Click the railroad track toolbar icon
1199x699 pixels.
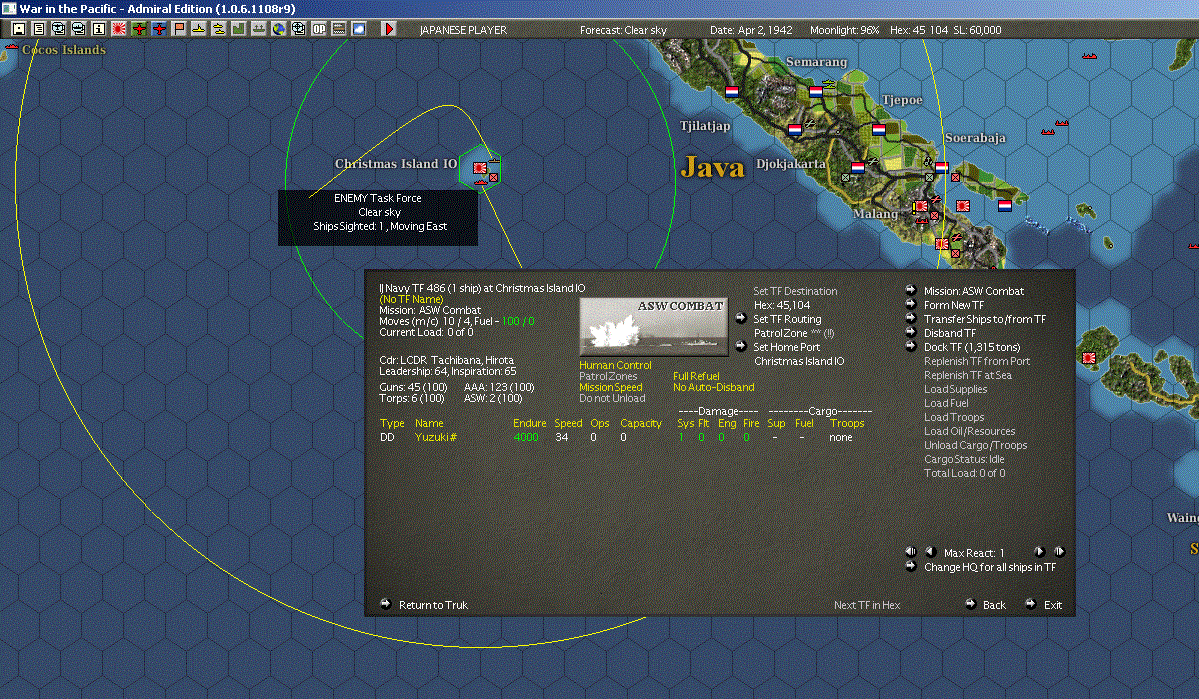click(339, 29)
